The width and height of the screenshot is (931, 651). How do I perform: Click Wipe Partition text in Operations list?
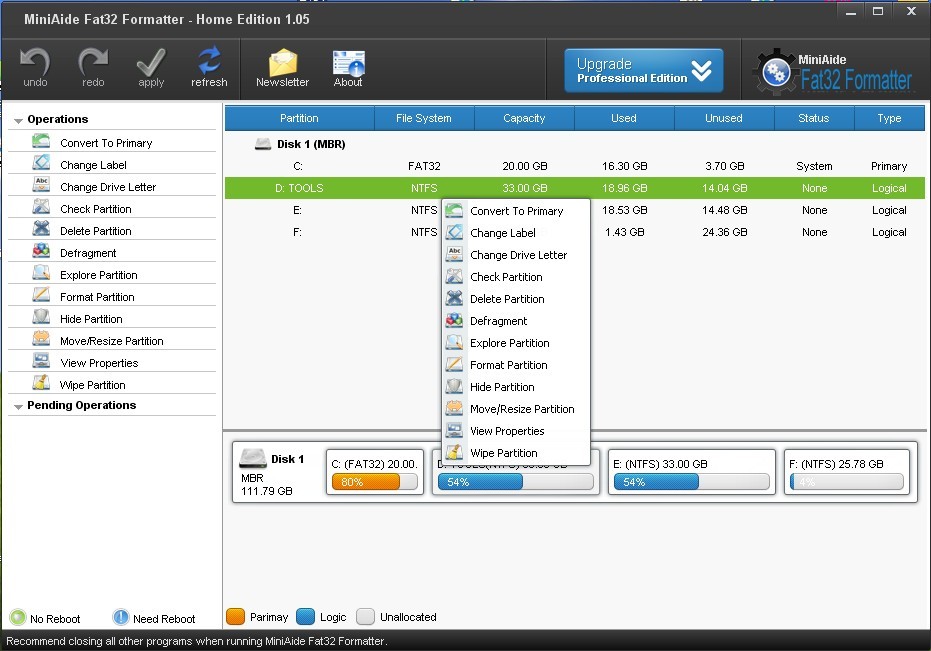click(x=93, y=385)
